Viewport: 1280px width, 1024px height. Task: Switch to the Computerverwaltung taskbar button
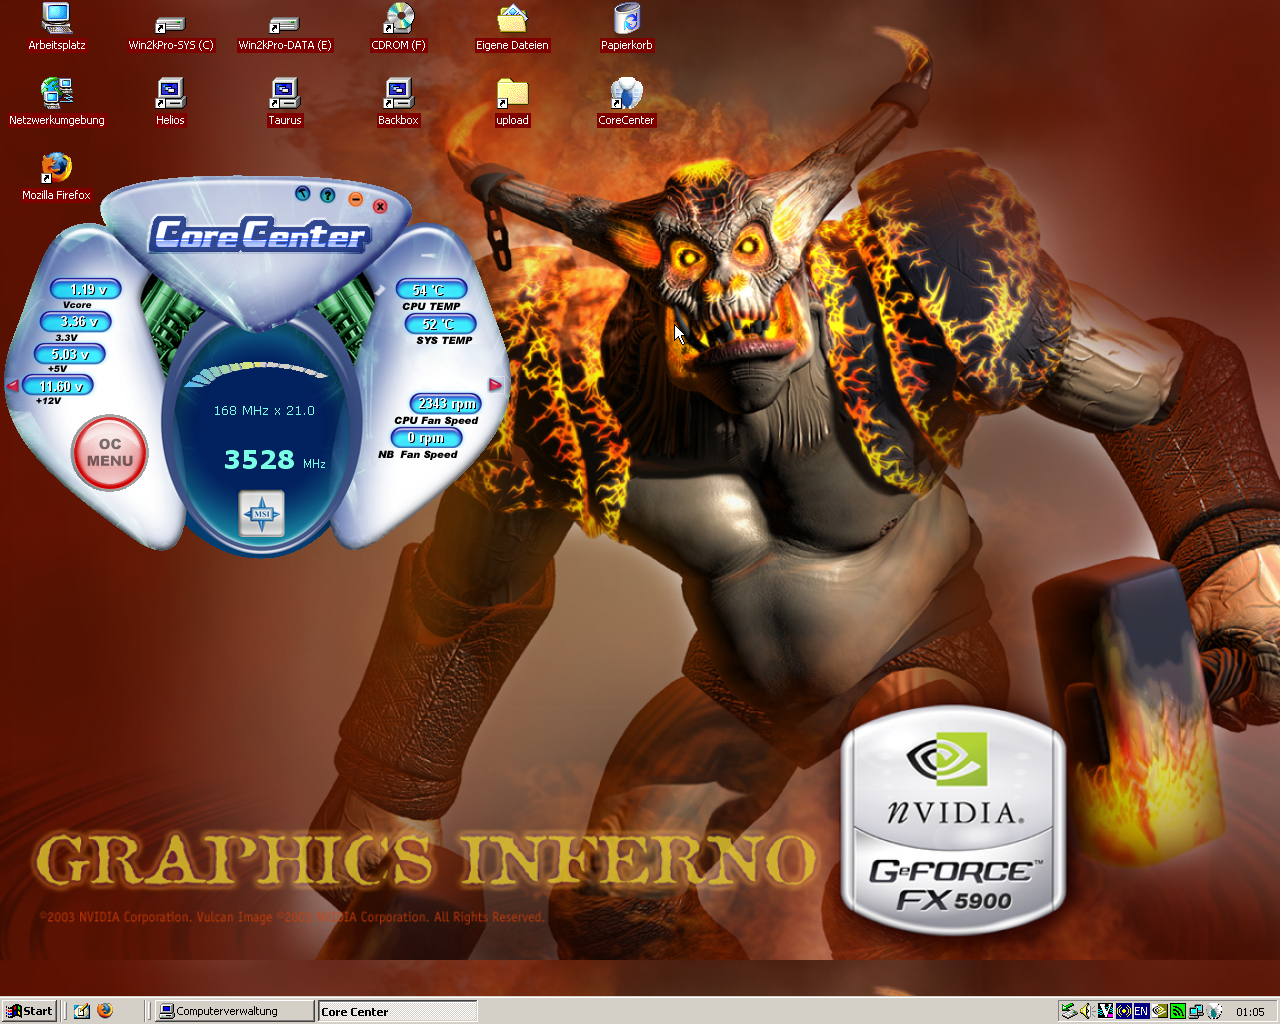(x=235, y=1011)
